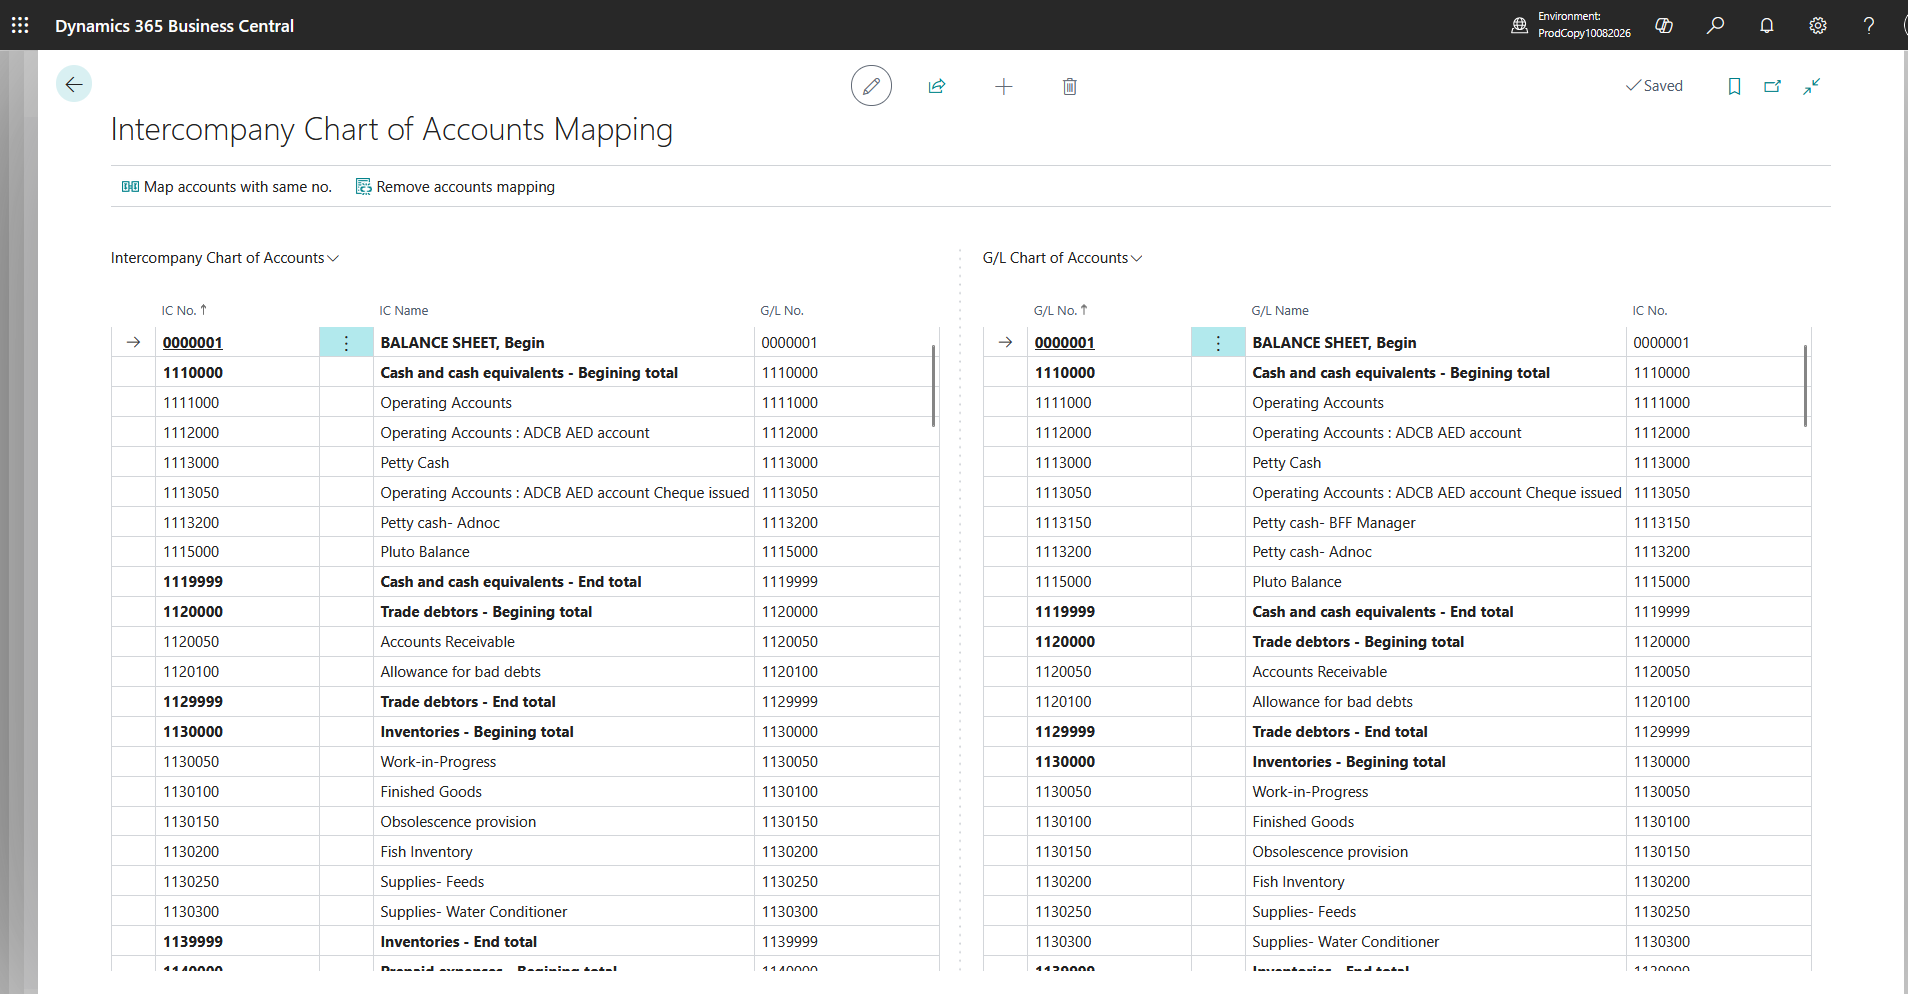This screenshot has width=1908, height=994.
Task: Click G/L Name column header
Action: tap(1280, 310)
